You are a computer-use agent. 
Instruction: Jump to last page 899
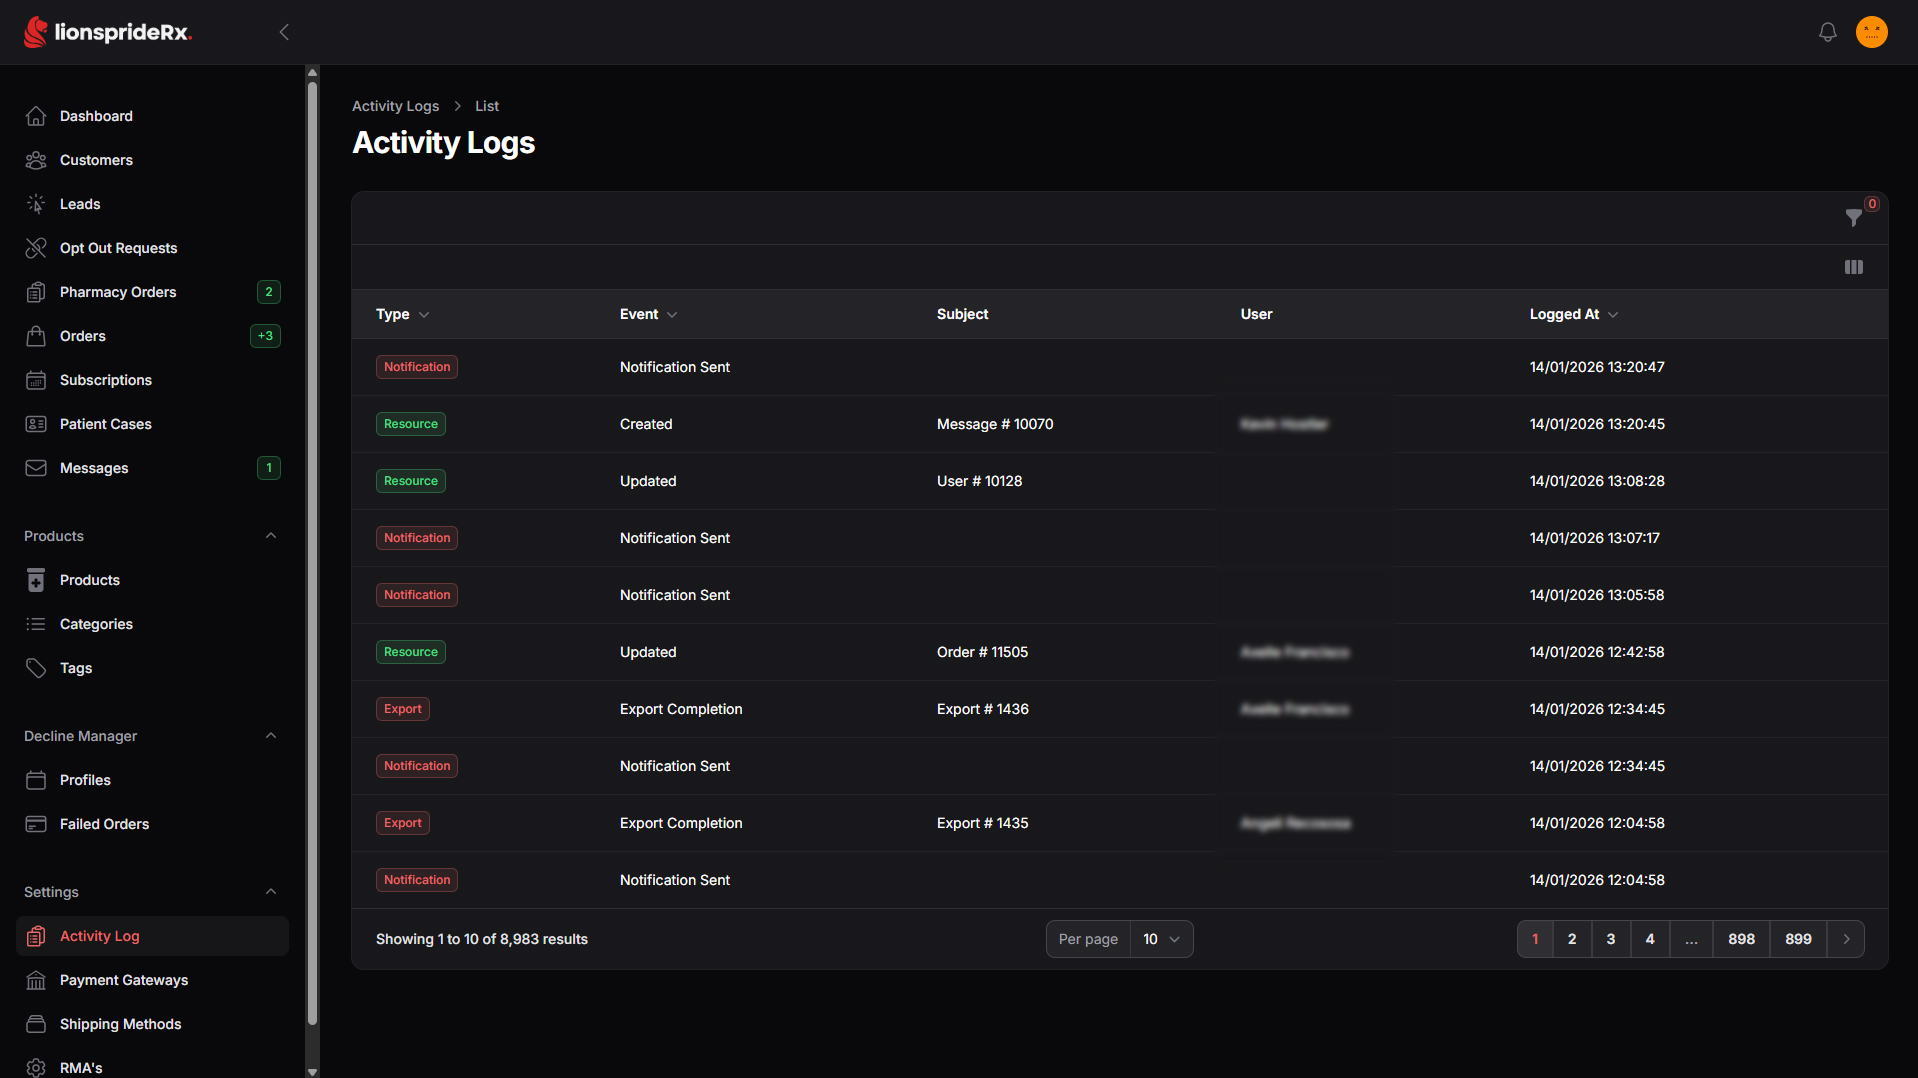(x=1798, y=939)
